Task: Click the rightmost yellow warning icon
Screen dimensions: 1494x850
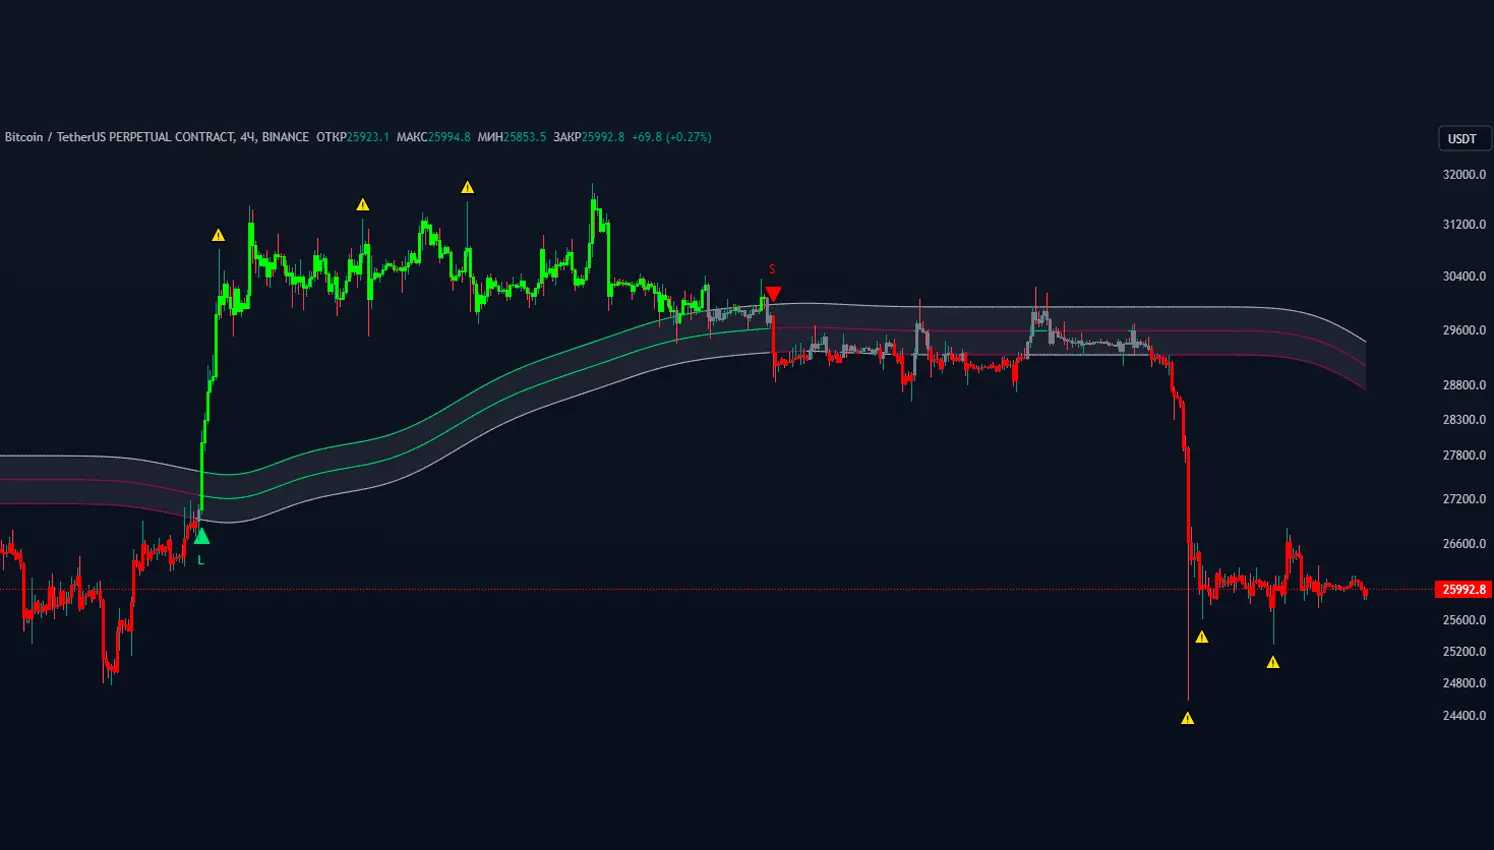Action: tap(1273, 662)
